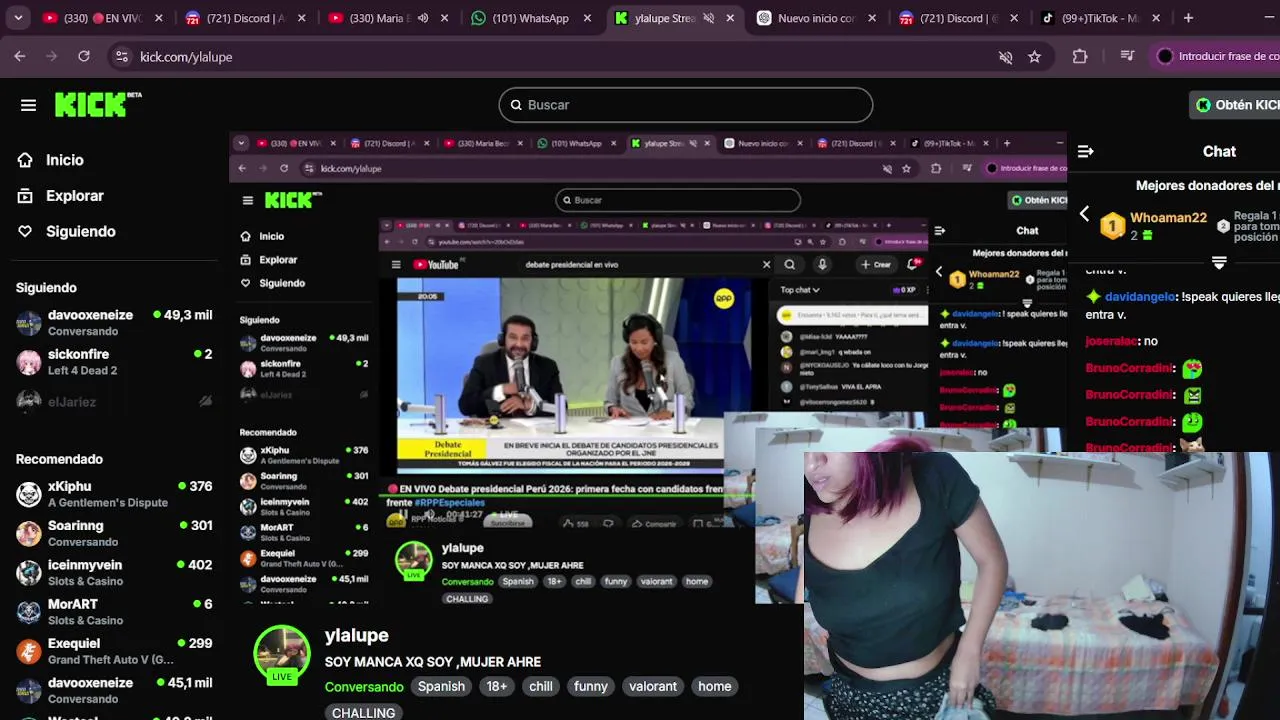This screenshot has height=720, width=1280.
Task: Unmute the ylalupe Stream tab
Action: (708, 18)
